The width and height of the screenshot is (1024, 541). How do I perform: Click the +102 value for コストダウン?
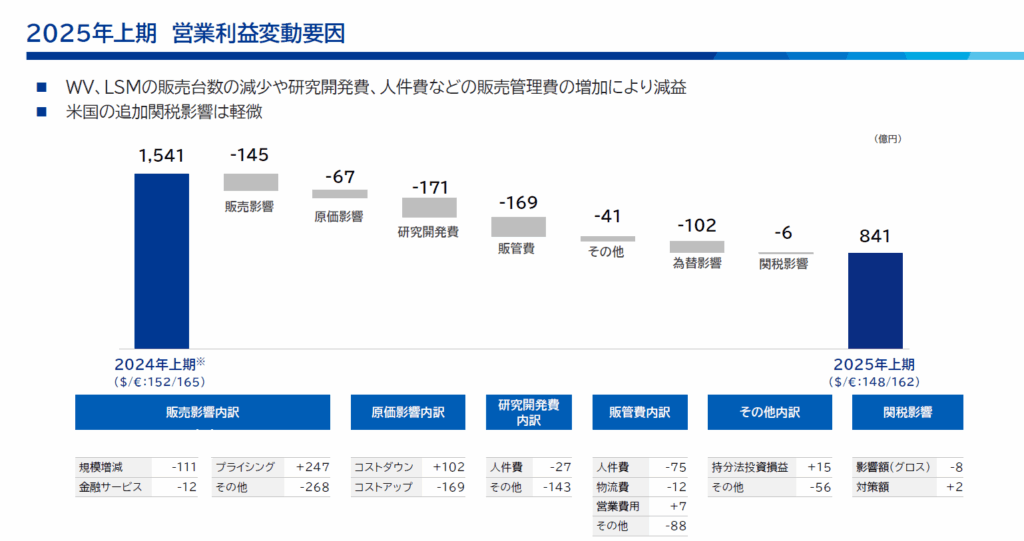[x=449, y=467]
